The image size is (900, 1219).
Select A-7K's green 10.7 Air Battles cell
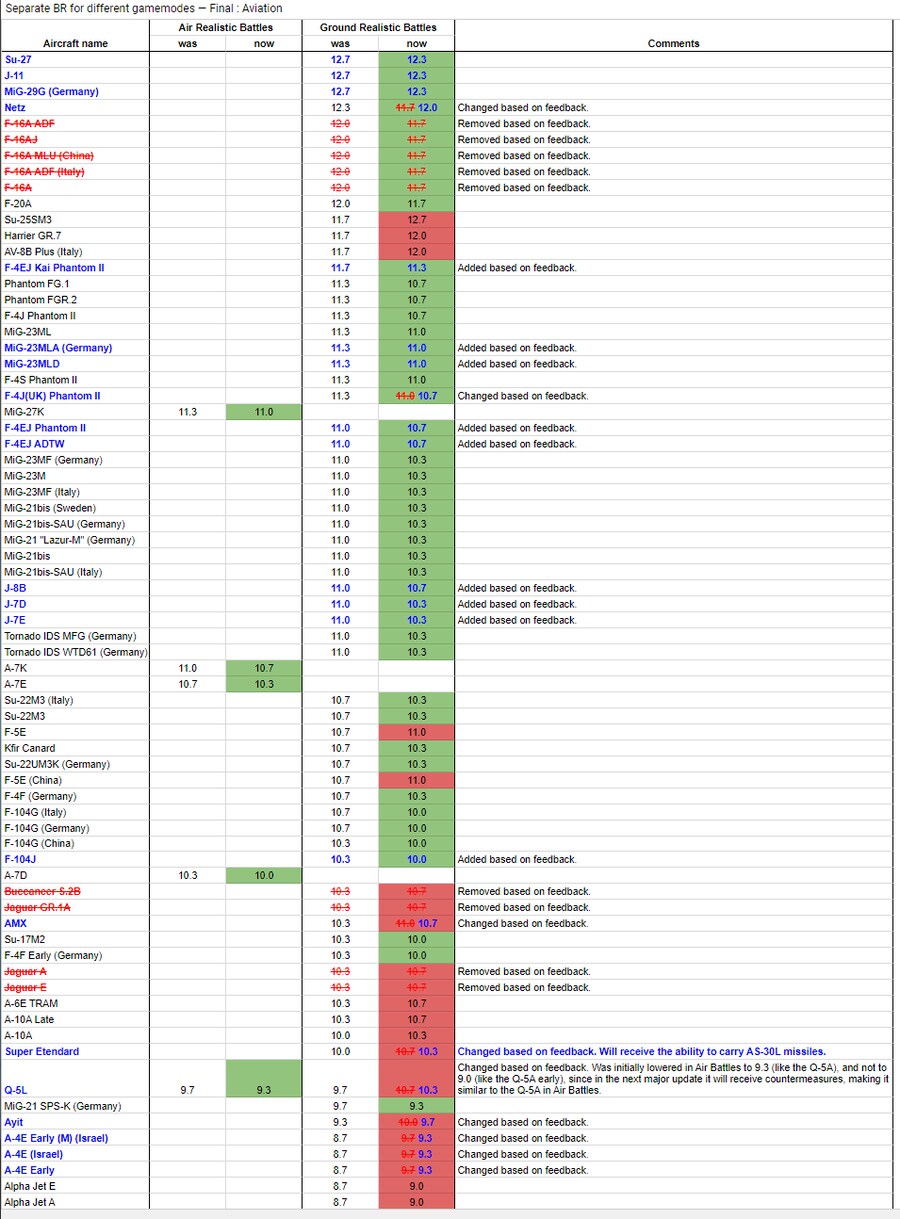[x=264, y=668]
